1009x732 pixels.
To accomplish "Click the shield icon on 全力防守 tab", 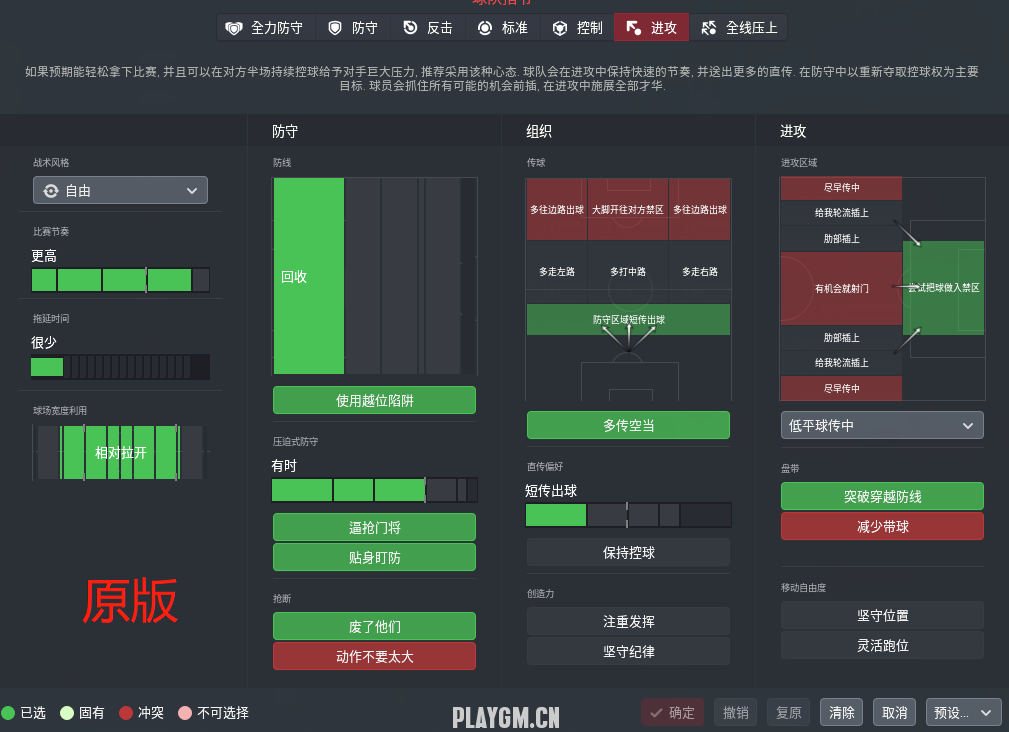I will [234, 28].
